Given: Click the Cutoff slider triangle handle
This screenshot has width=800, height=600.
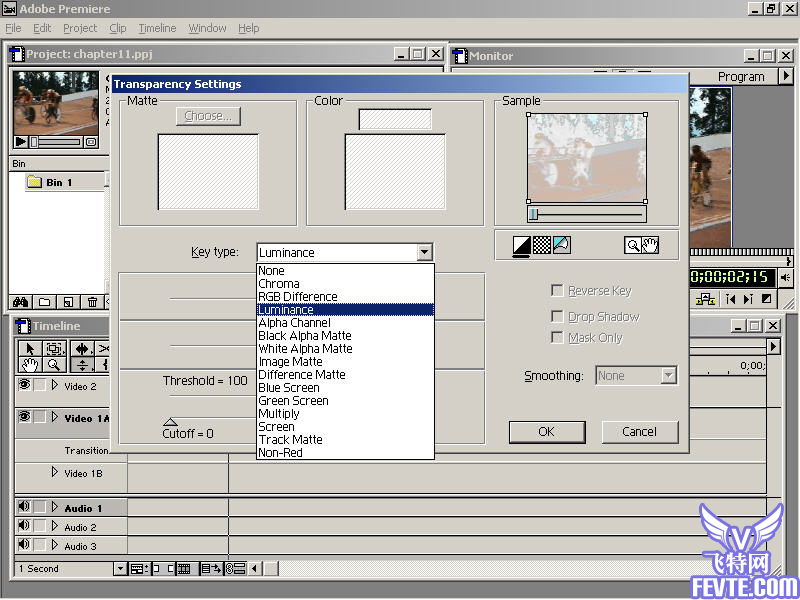Looking at the screenshot, I should click(x=170, y=422).
